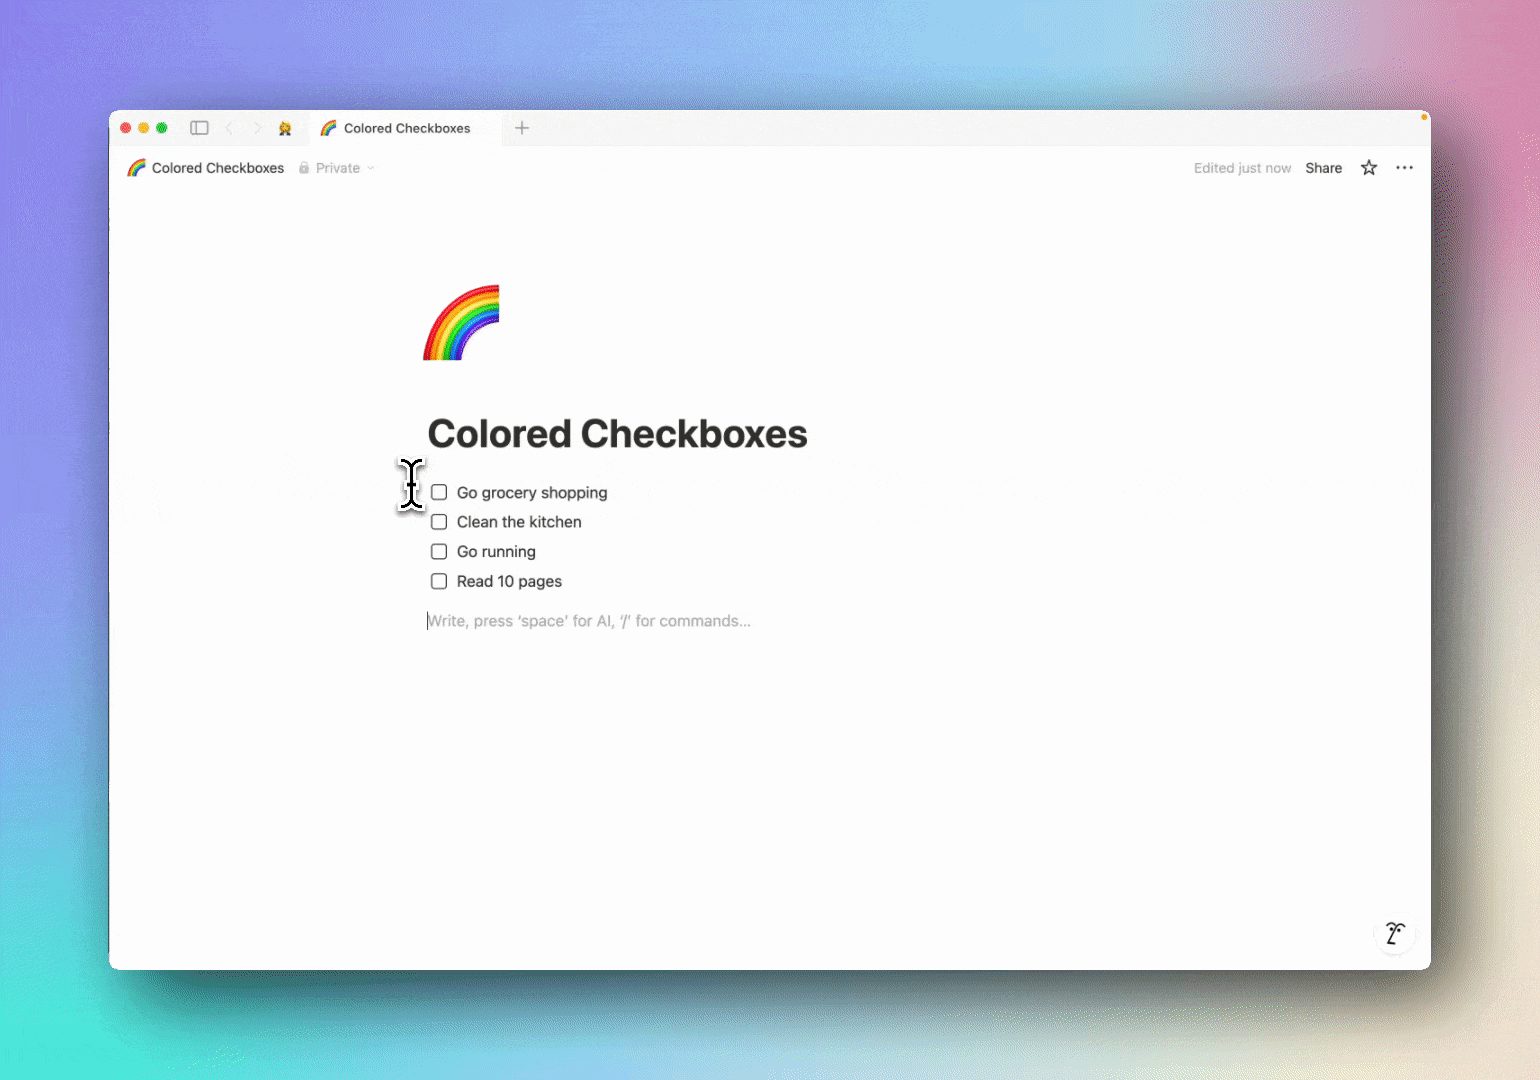1540x1080 pixels.
Task: Click the large rainbow page icon above title
Action: (x=461, y=323)
